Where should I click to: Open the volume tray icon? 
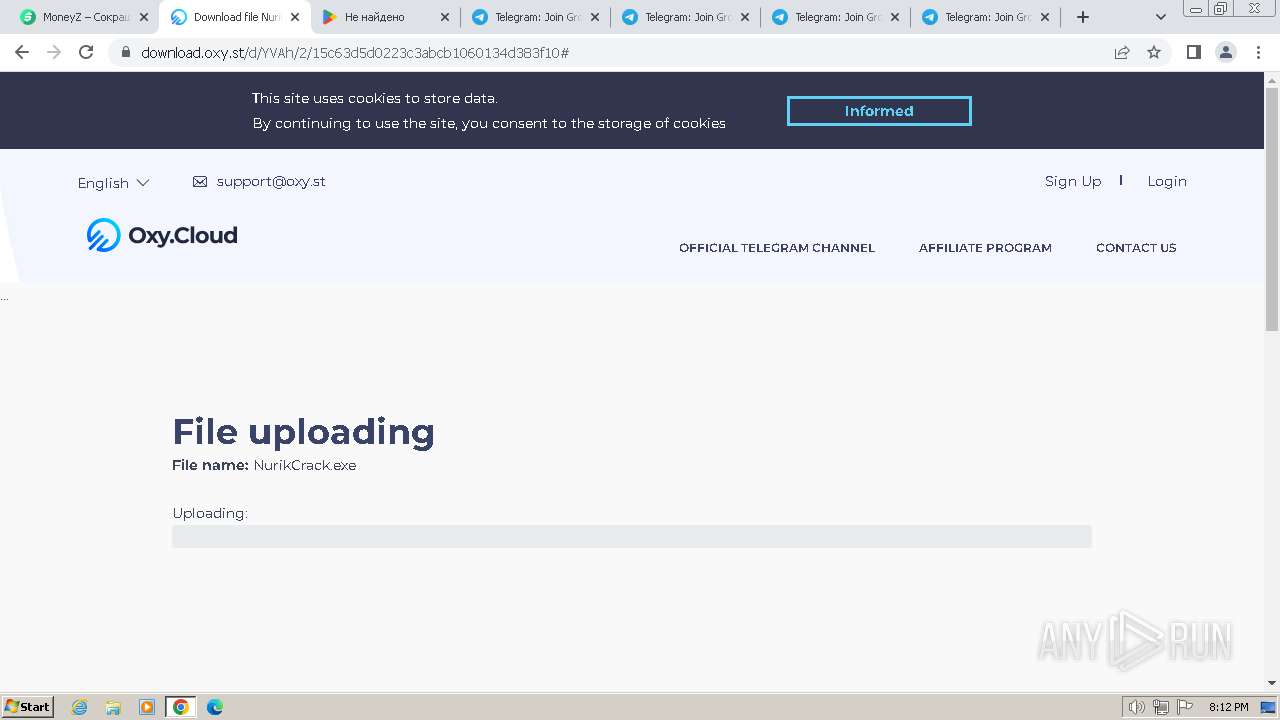[x=1136, y=707]
